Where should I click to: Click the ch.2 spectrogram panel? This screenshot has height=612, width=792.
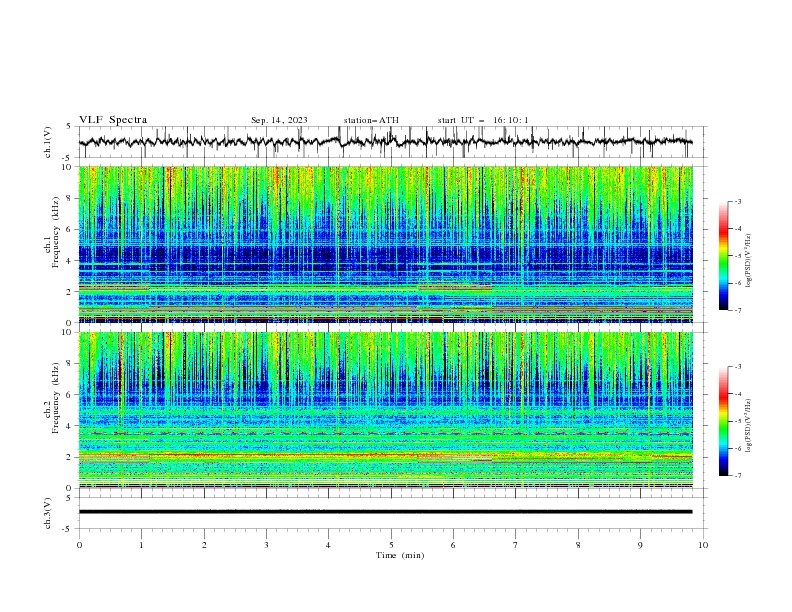(386, 410)
